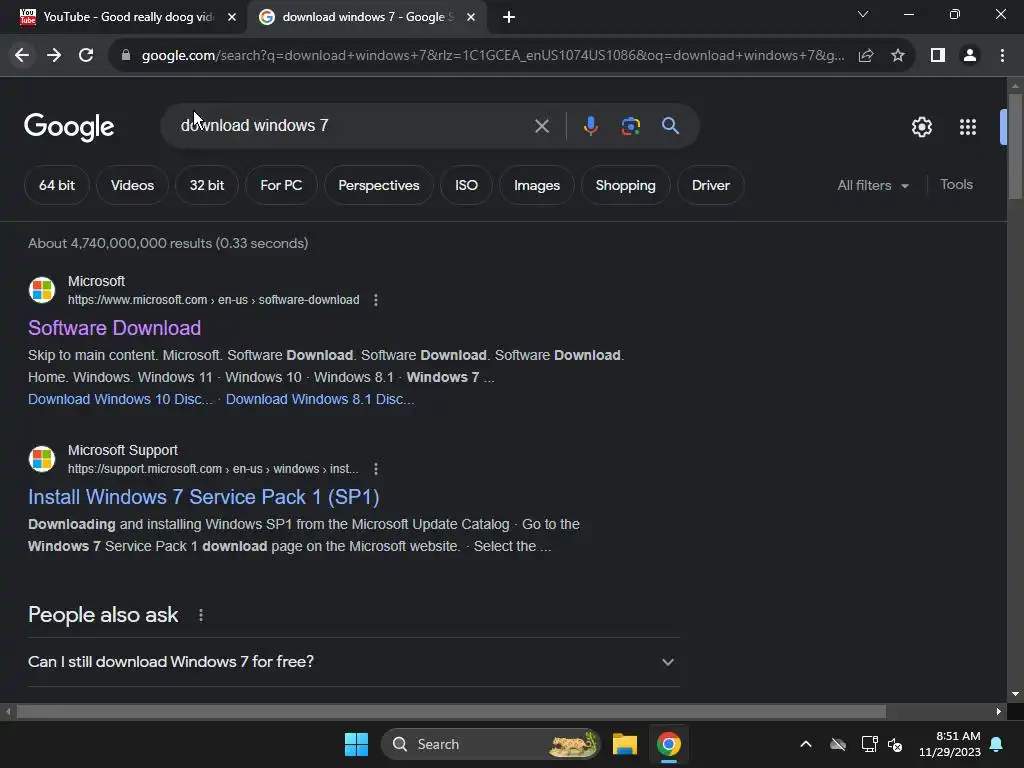Screen dimensions: 1024x768
Task: View site information via the padlock icon
Action: [125, 56]
